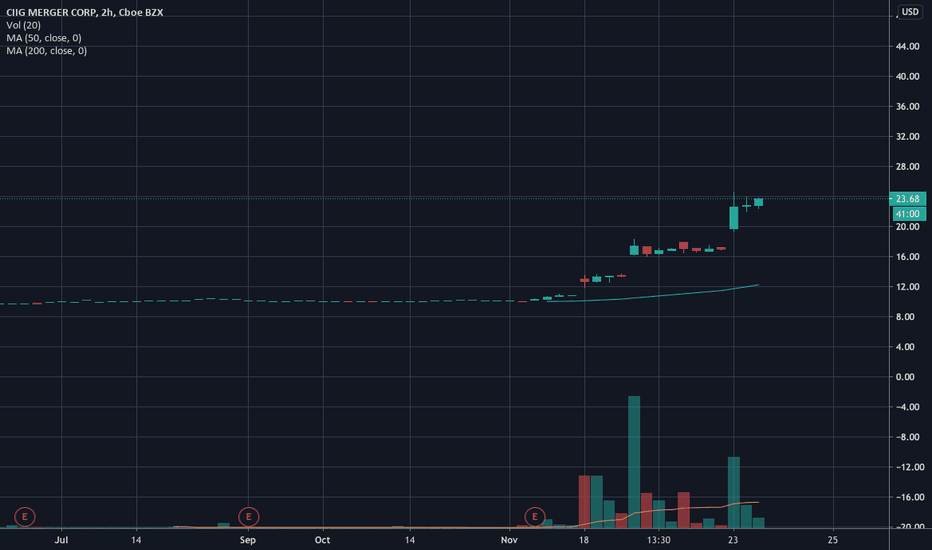Click the large green candle at 23
This screenshot has width=932, height=550.
(x=734, y=218)
